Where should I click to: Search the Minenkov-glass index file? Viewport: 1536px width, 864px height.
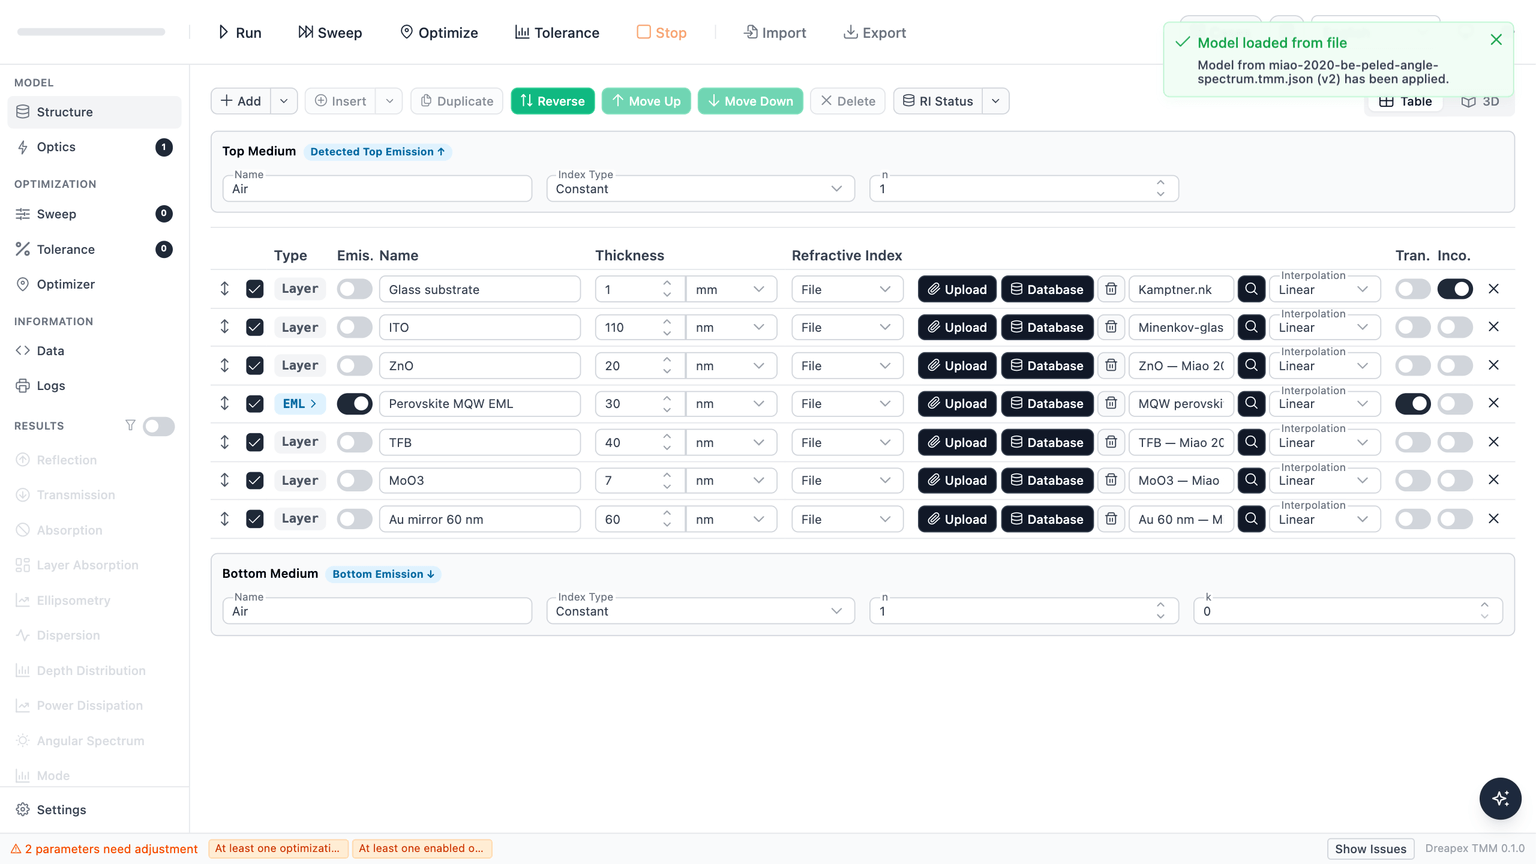pos(1251,327)
